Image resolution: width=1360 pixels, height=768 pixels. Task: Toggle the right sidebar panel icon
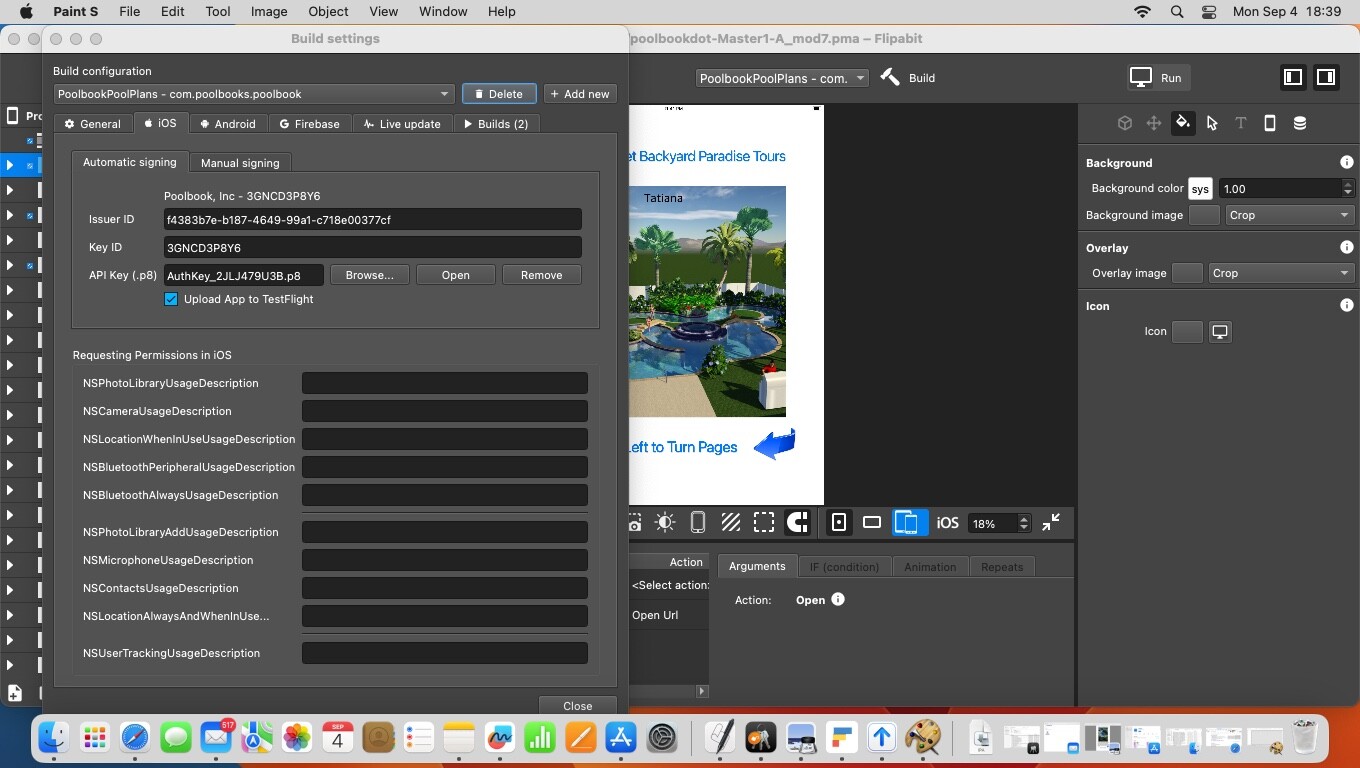click(x=1326, y=77)
